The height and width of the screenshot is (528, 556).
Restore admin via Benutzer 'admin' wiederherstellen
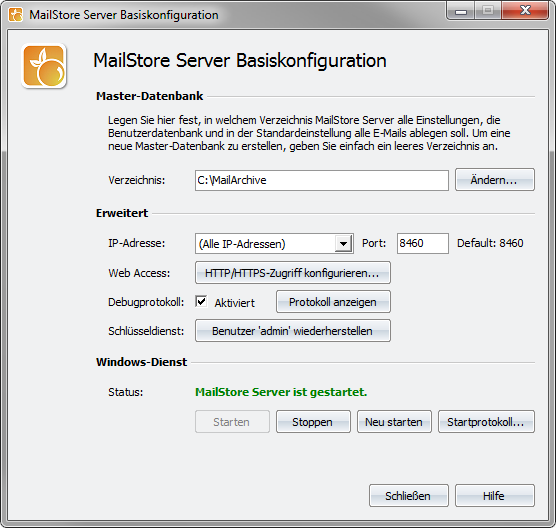click(293, 330)
